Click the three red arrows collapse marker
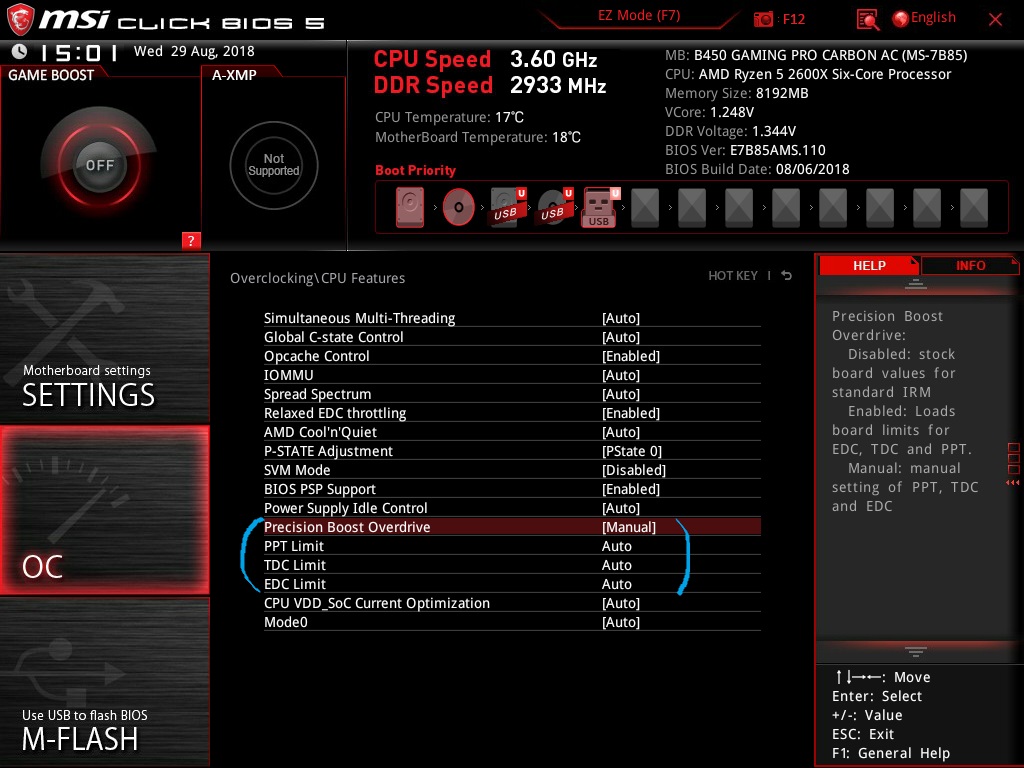Screen dimensions: 1024x768 1012,483
